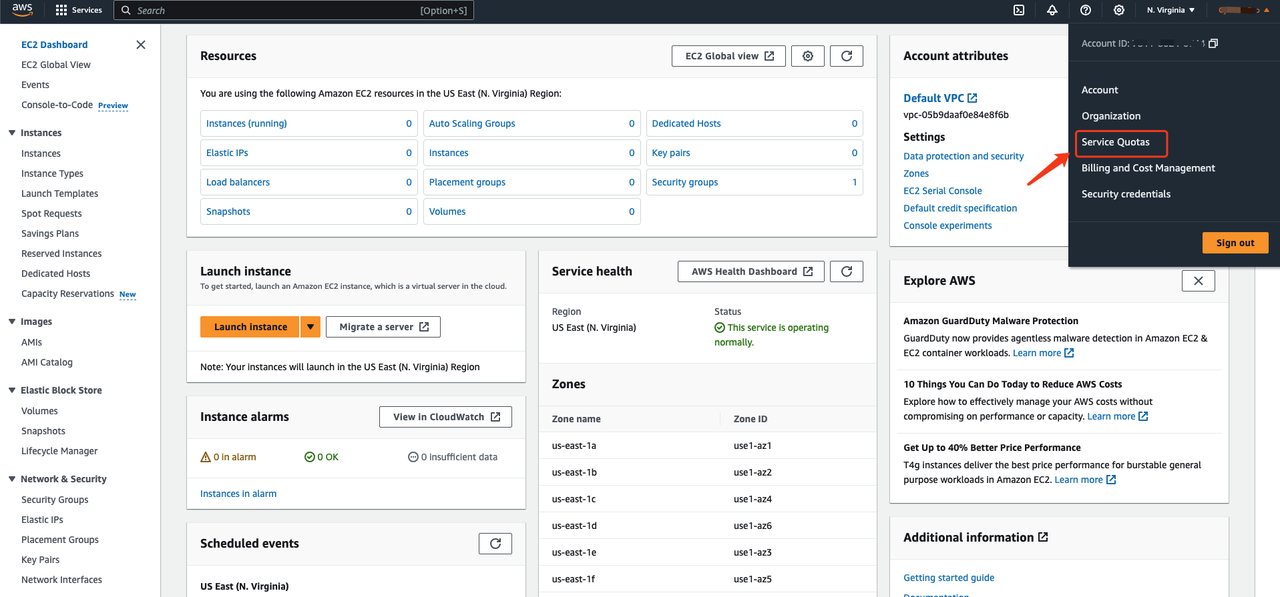Open the account name dropdown
The image size is (1280, 597).
click(x=1244, y=10)
